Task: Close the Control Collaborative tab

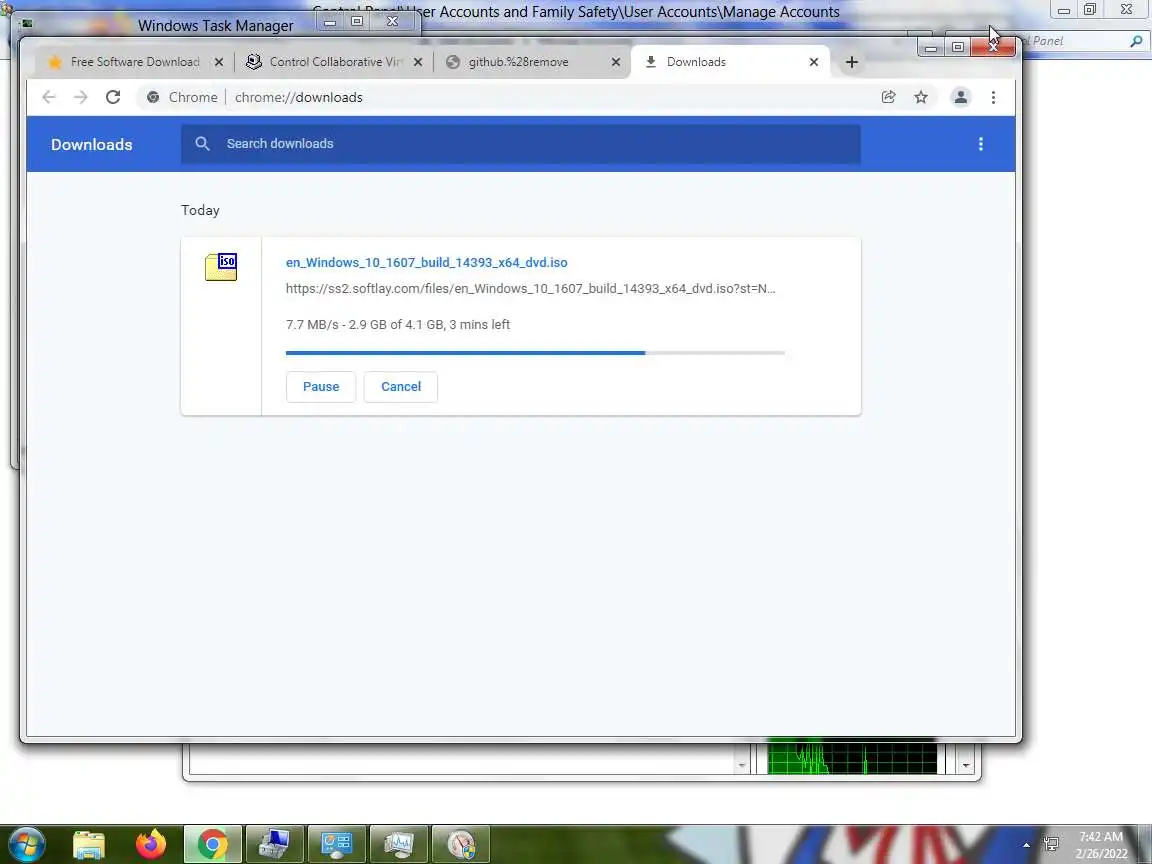Action: point(417,62)
